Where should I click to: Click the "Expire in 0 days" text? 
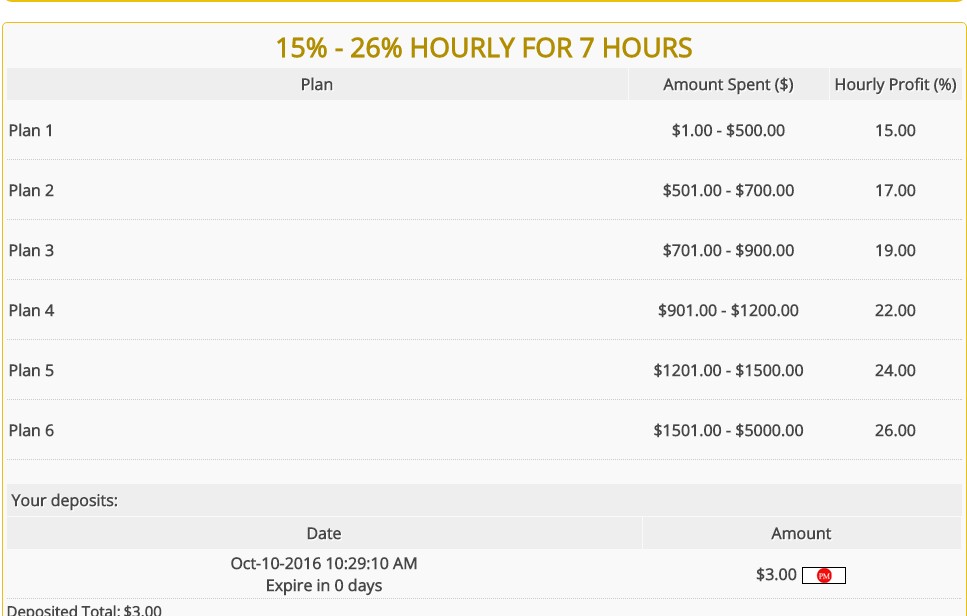(x=324, y=586)
